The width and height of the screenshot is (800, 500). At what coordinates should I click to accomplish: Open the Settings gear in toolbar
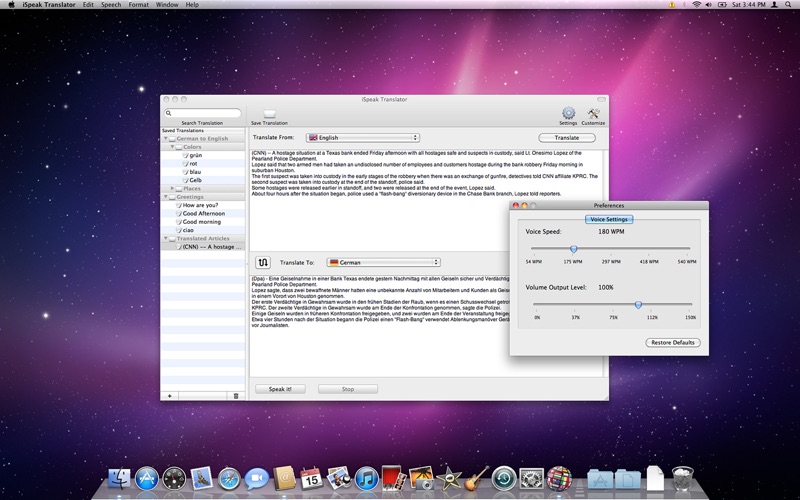tap(568, 113)
